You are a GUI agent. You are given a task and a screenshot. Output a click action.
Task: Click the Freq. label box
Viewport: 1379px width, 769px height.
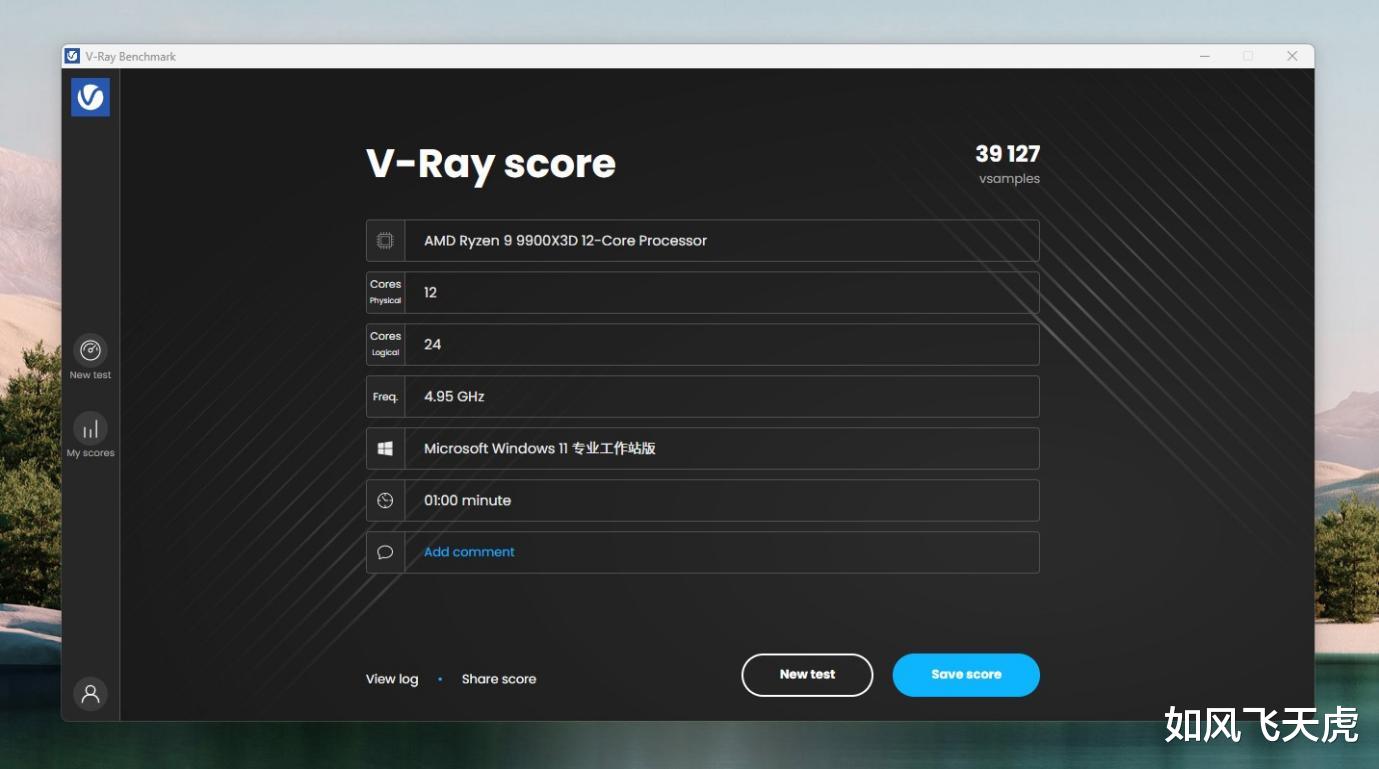pyautogui.click(x=385, y=397)
